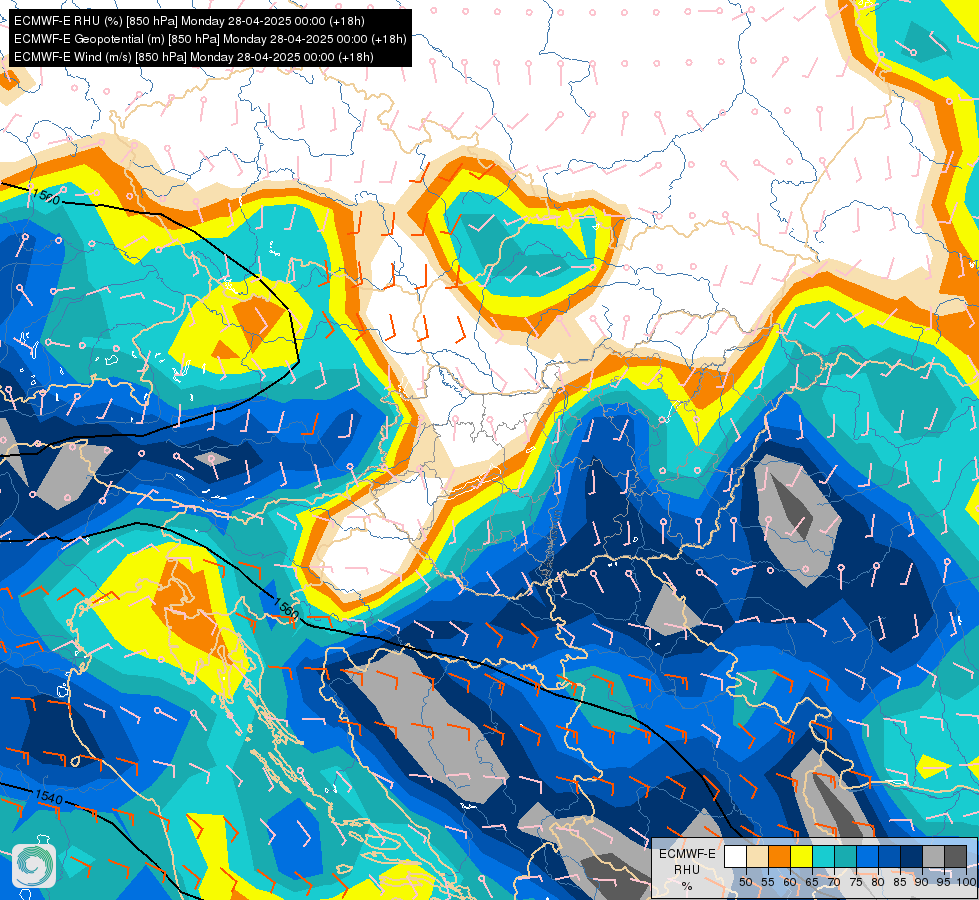979x900 pixels.
Task: Select the light grey 90–95% legend swatch
Action: point(933,856)
